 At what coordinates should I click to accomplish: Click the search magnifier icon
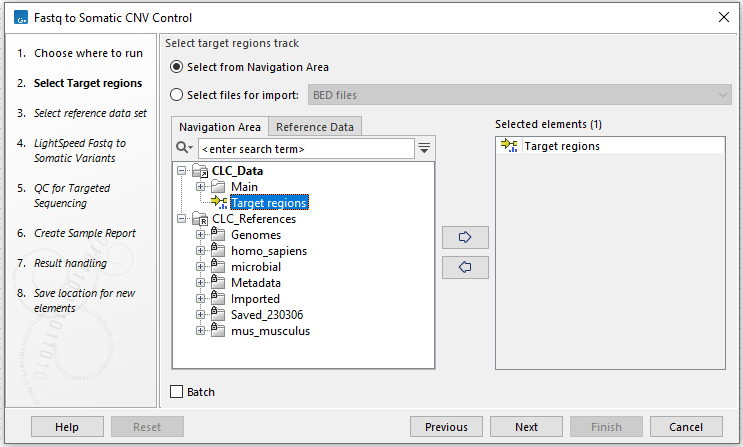(x=183, y=148)
